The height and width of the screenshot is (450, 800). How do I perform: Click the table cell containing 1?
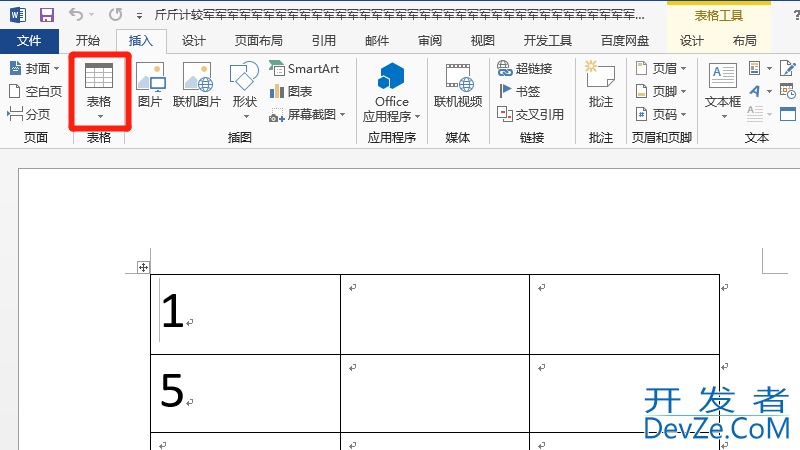(245, 314)
